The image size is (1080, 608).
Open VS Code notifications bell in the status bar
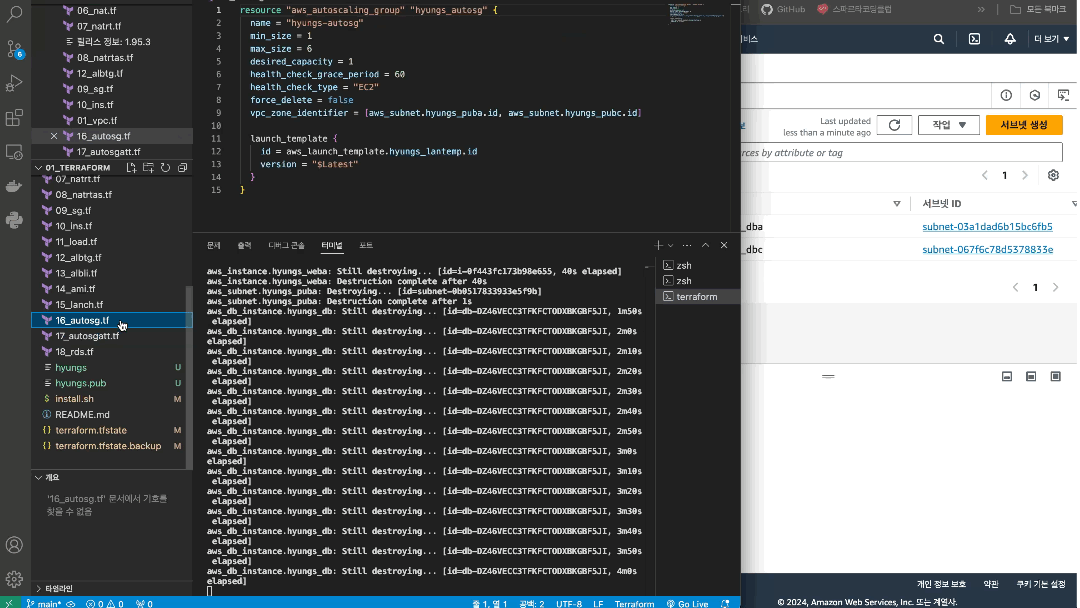[725, 603]
